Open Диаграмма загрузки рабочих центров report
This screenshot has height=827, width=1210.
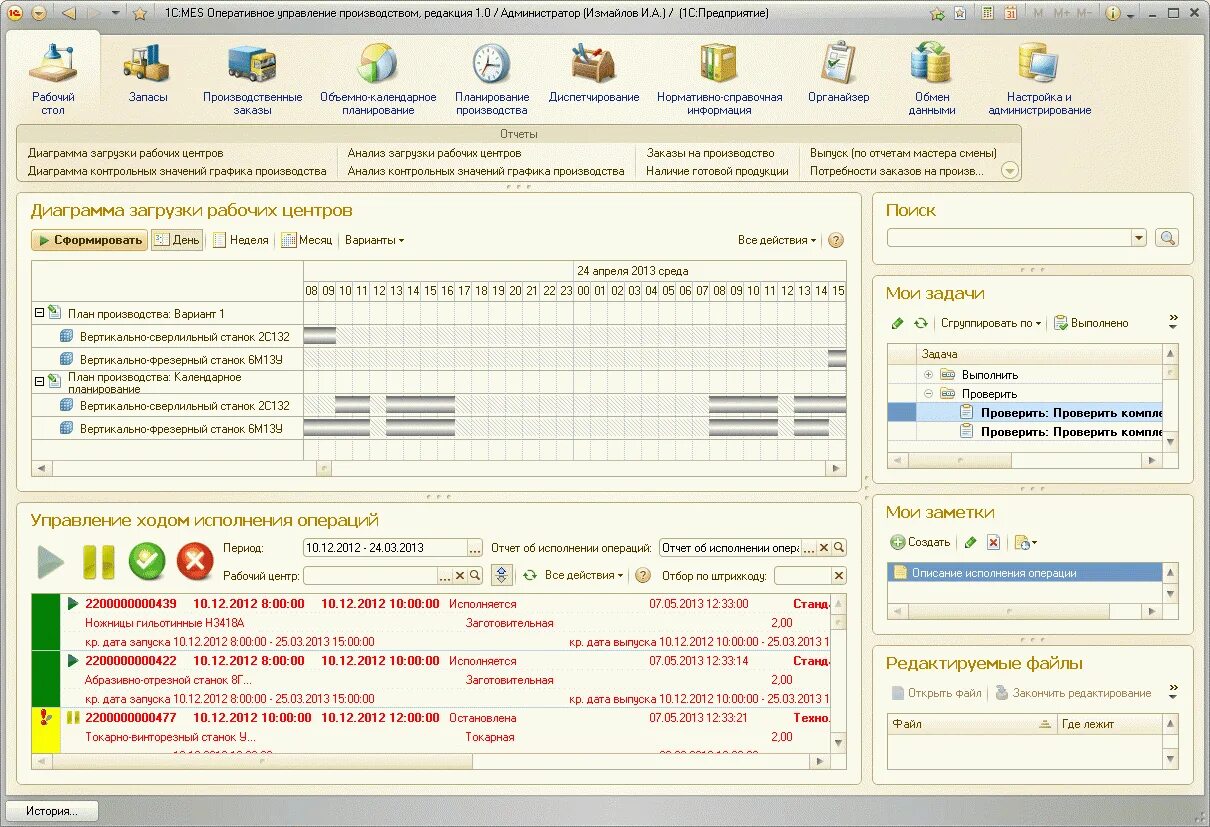[x=126, y=153]
